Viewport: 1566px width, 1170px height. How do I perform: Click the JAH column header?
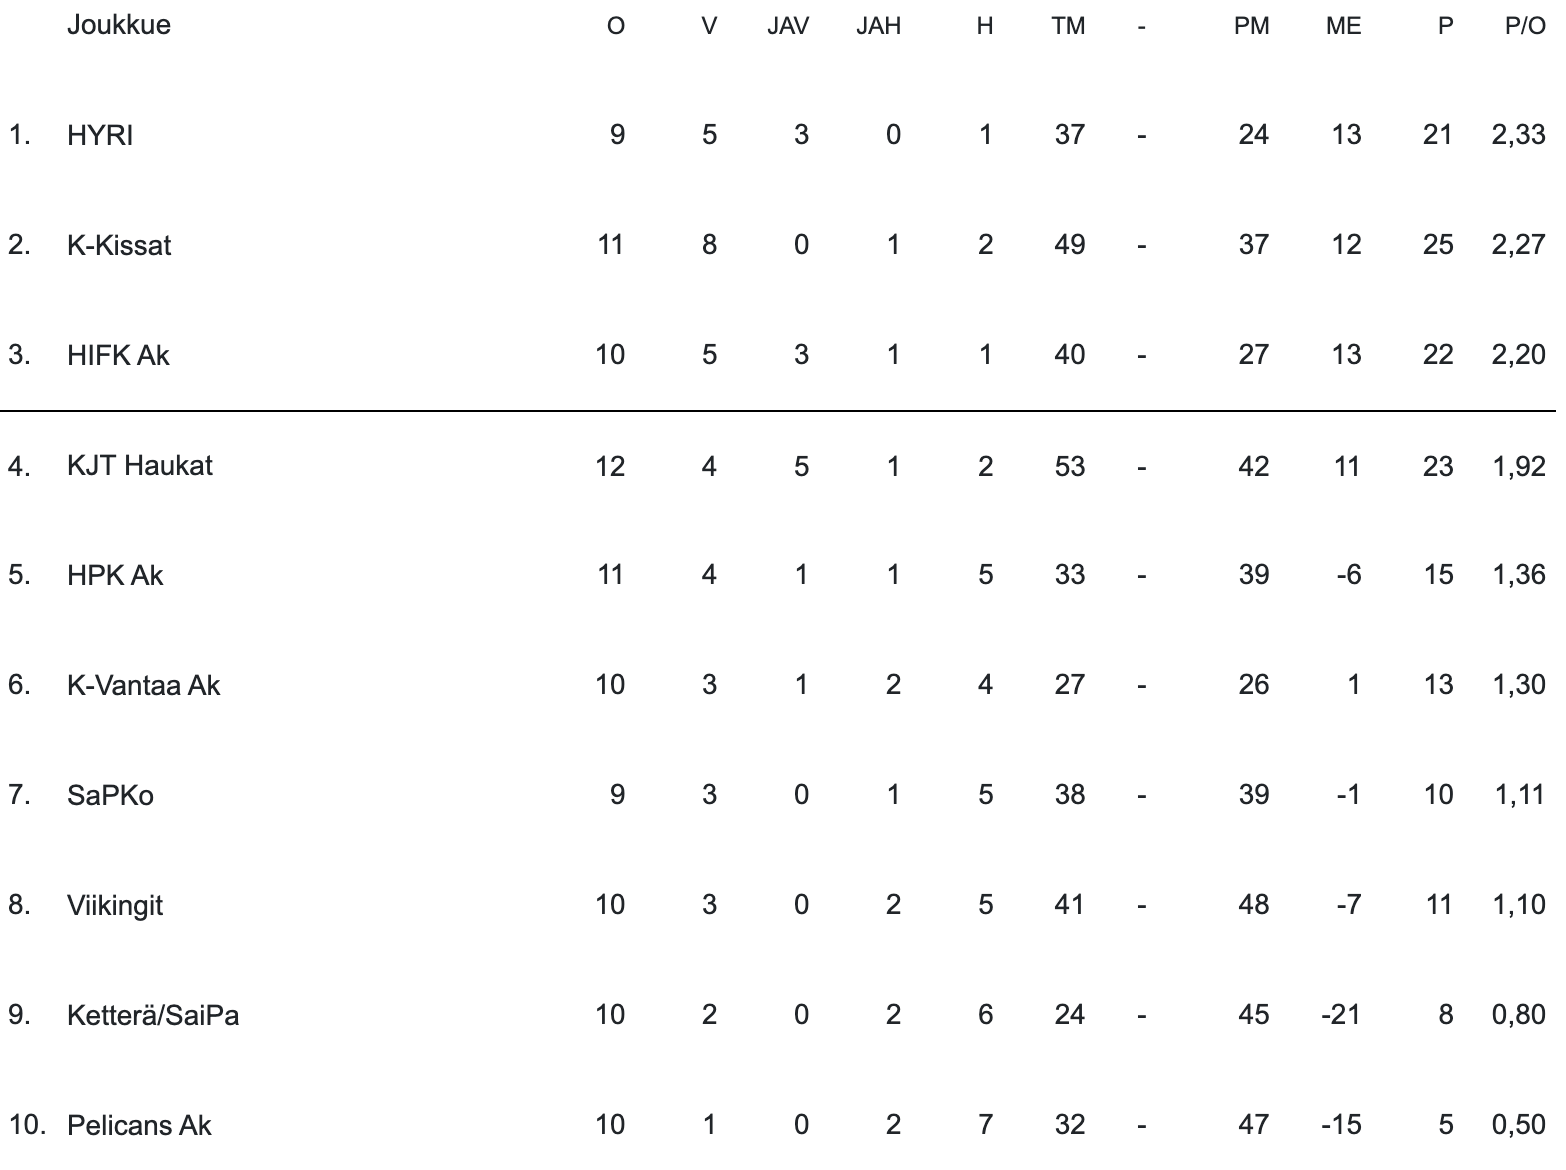click(x=879, y=26)
